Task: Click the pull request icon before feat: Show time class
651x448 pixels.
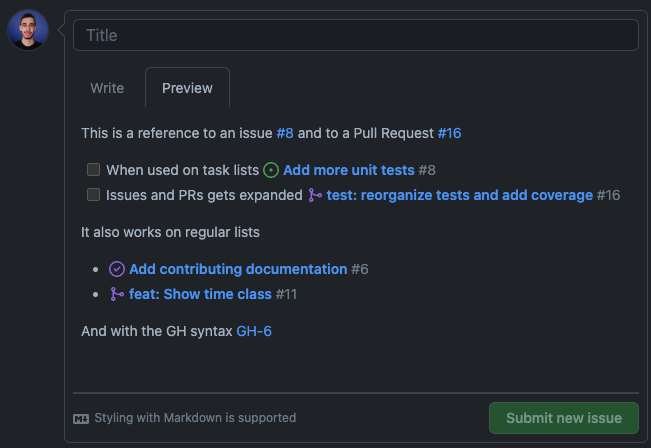Action: (117, 294)
